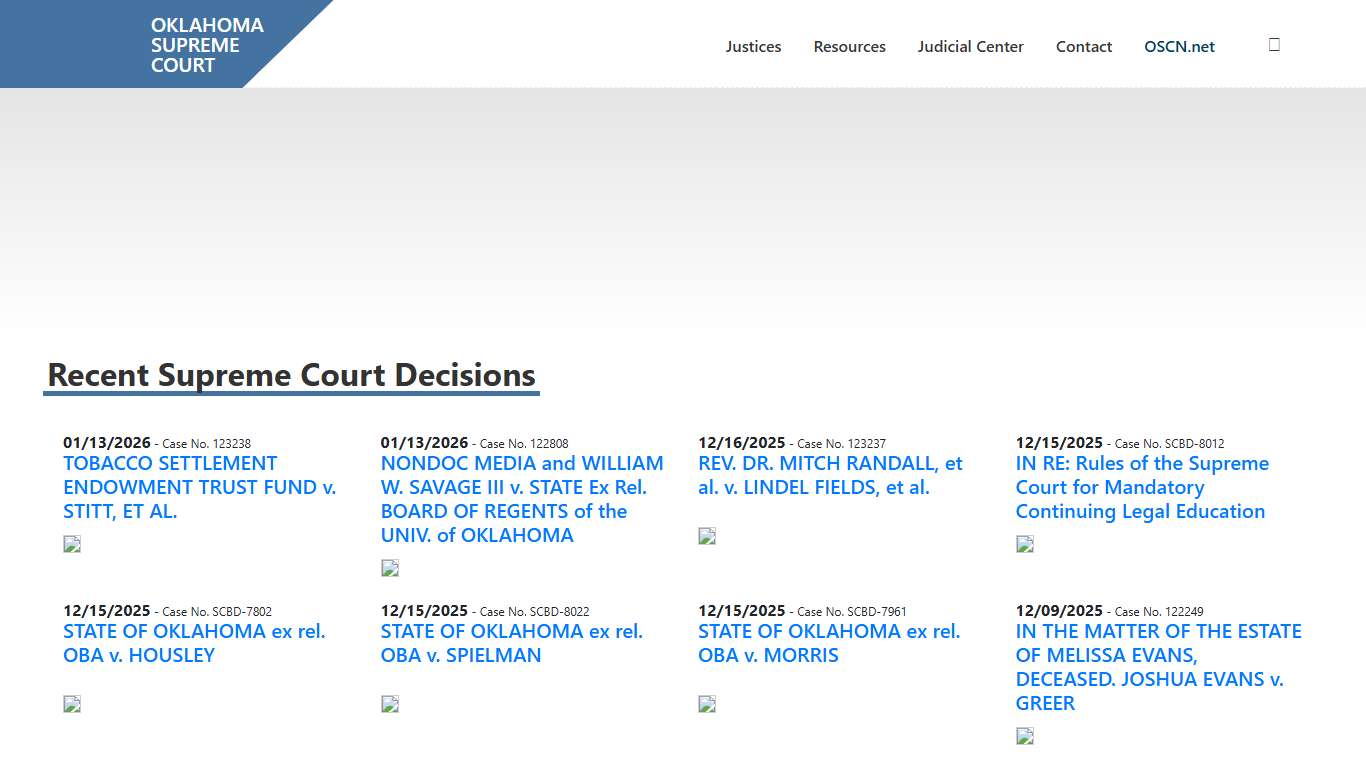Image resolution: width=1366 pixels, height=768 pixels.
Task: Click the PDF icon beneath OBA v. MORRIS
Action: click(x=706, y=703)
